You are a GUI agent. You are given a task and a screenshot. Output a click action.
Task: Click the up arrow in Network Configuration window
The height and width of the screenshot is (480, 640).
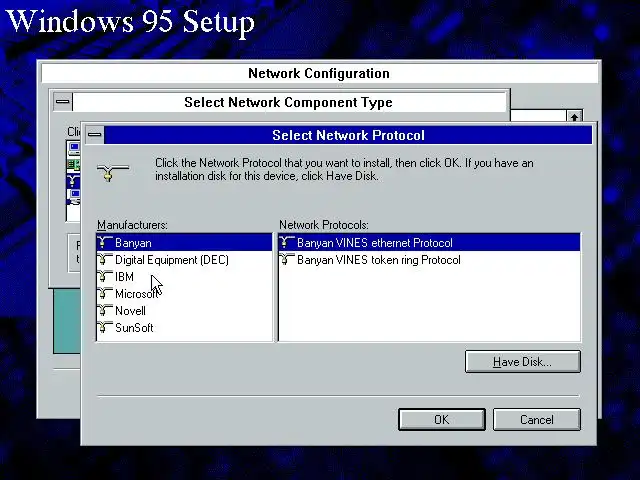(574, 116)
